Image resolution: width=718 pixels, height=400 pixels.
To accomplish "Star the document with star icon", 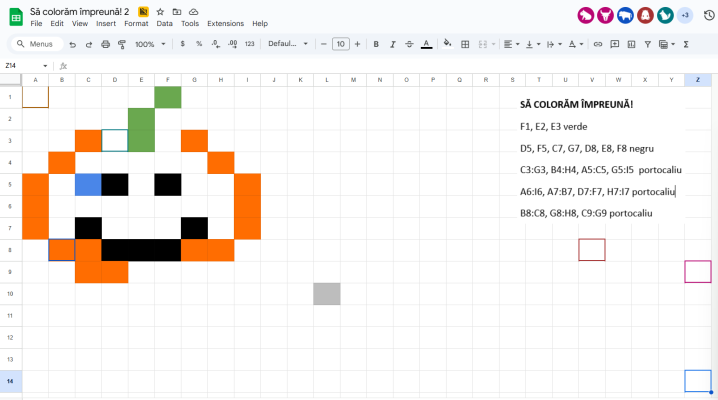I will click(x=160, y=11).
